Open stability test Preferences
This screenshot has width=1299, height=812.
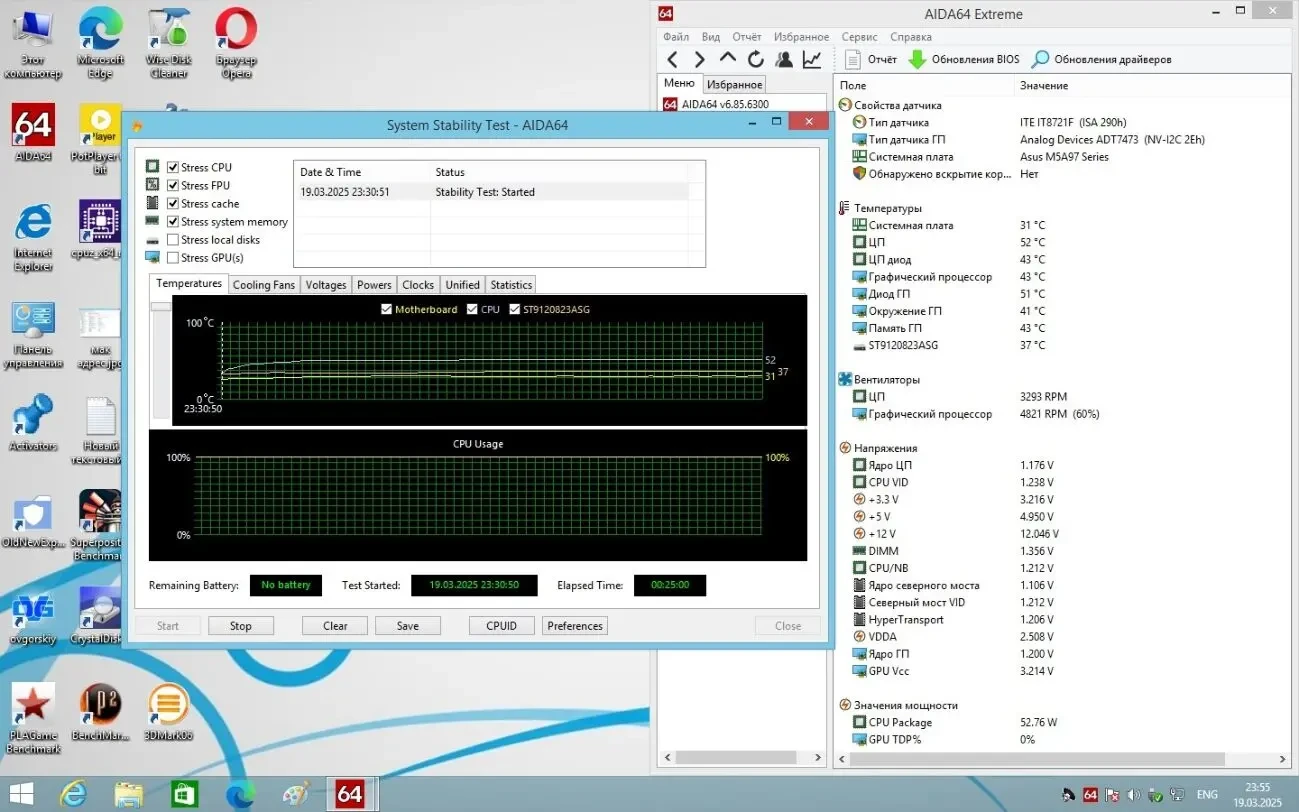(x=575, y=626)
